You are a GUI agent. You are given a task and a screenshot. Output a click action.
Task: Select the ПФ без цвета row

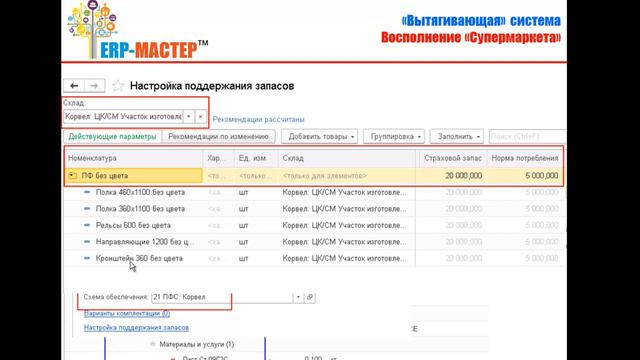pos(313,176)
